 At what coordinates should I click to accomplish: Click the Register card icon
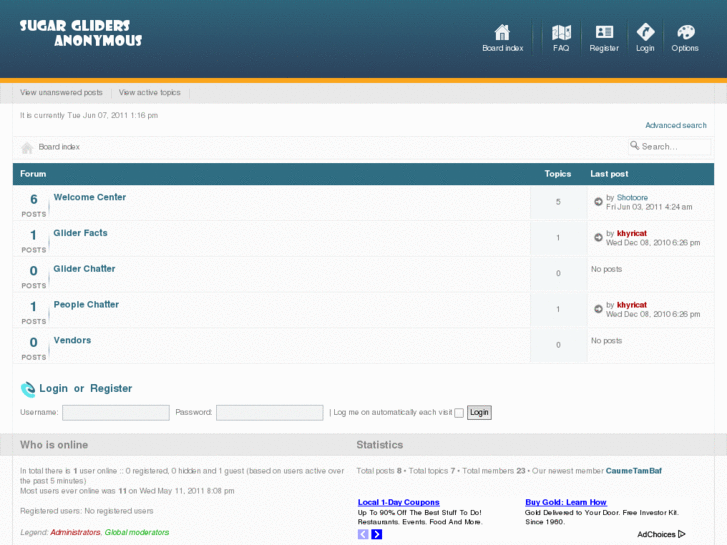[x=604, y=32]
